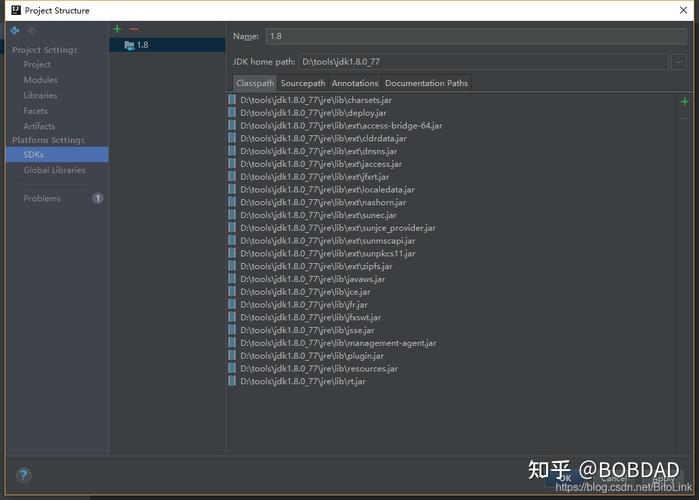Switch to the Annotations tab
Screen dimensions: 699x500
point(355,83)
